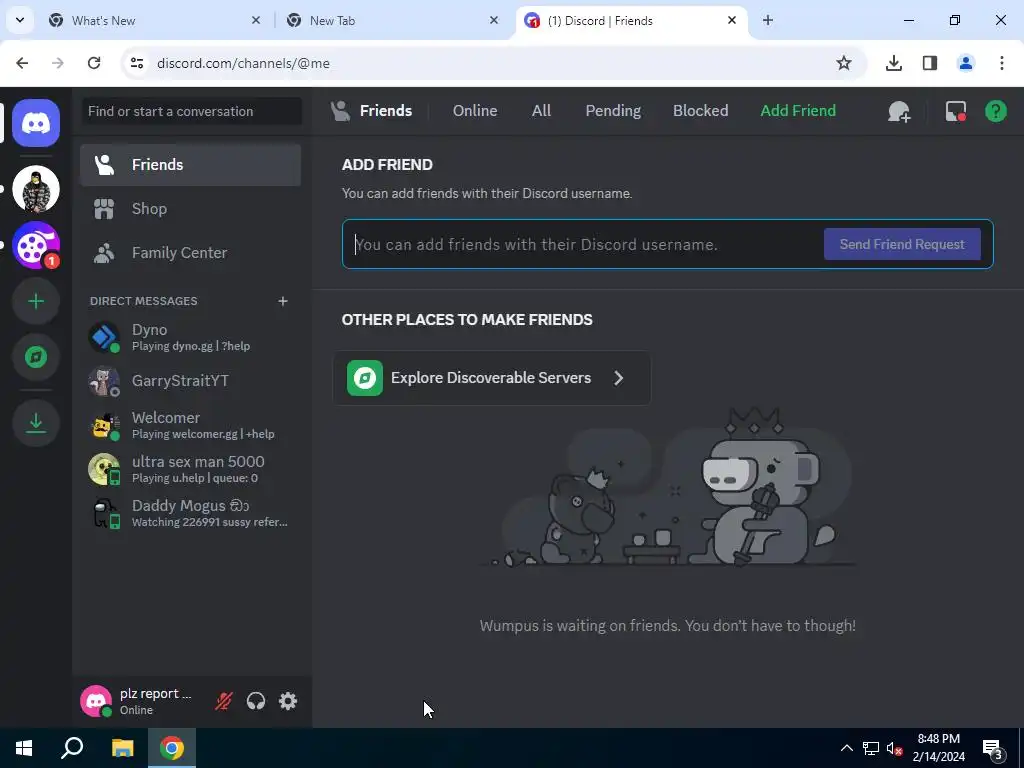
Task: Open User Settings gear icon
Action: [x=288, y=701]
